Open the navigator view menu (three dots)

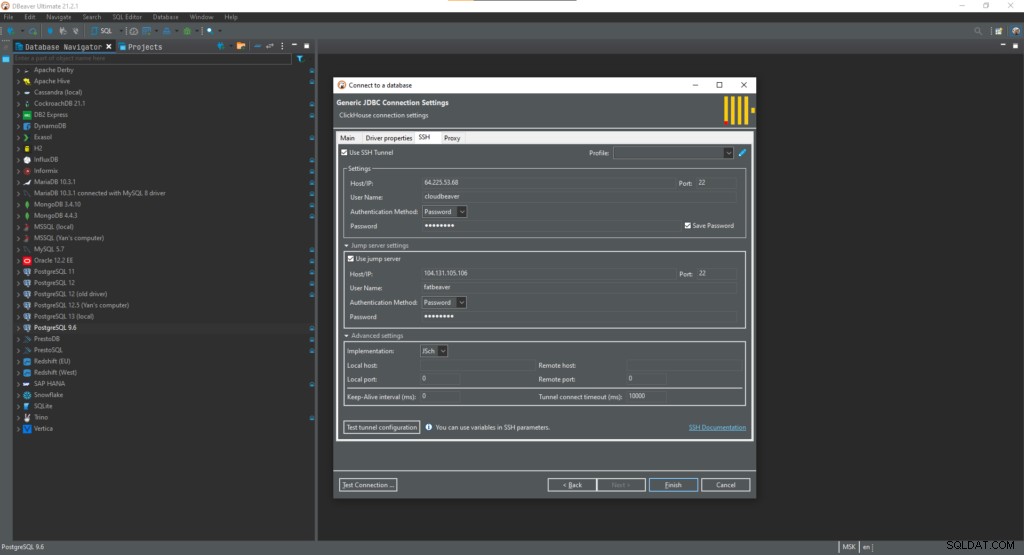click(x=282, y=46)
